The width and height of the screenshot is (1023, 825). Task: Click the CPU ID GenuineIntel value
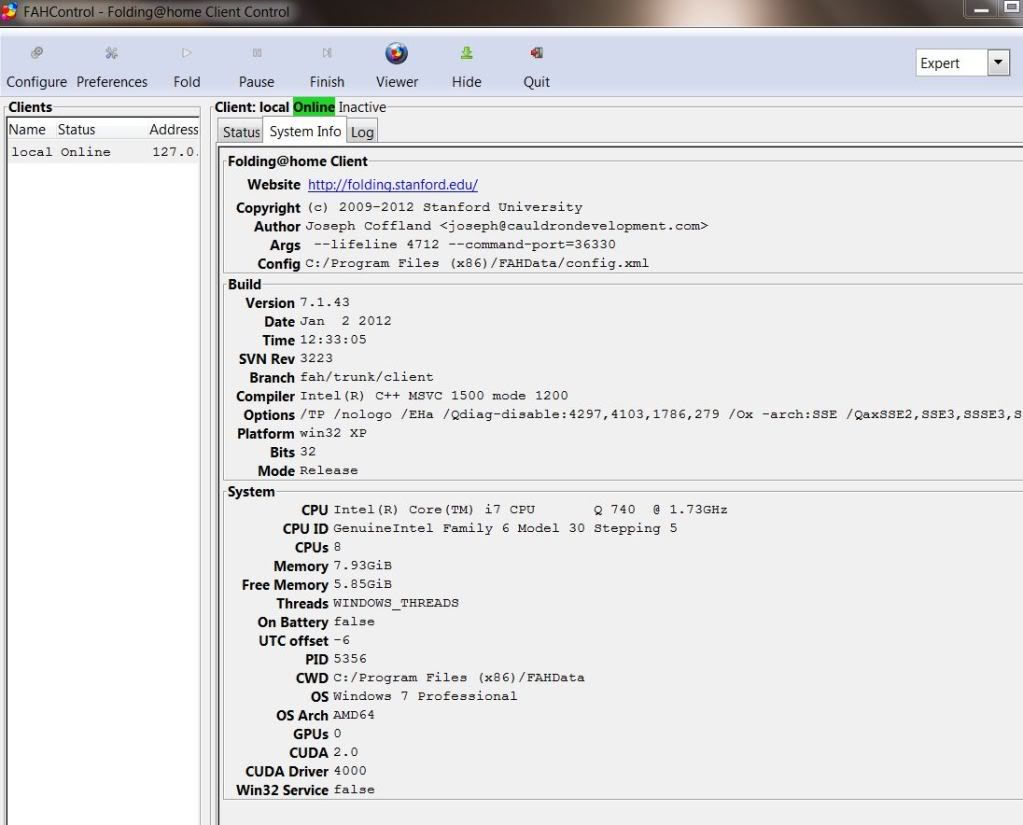click(x=505, y=528)
